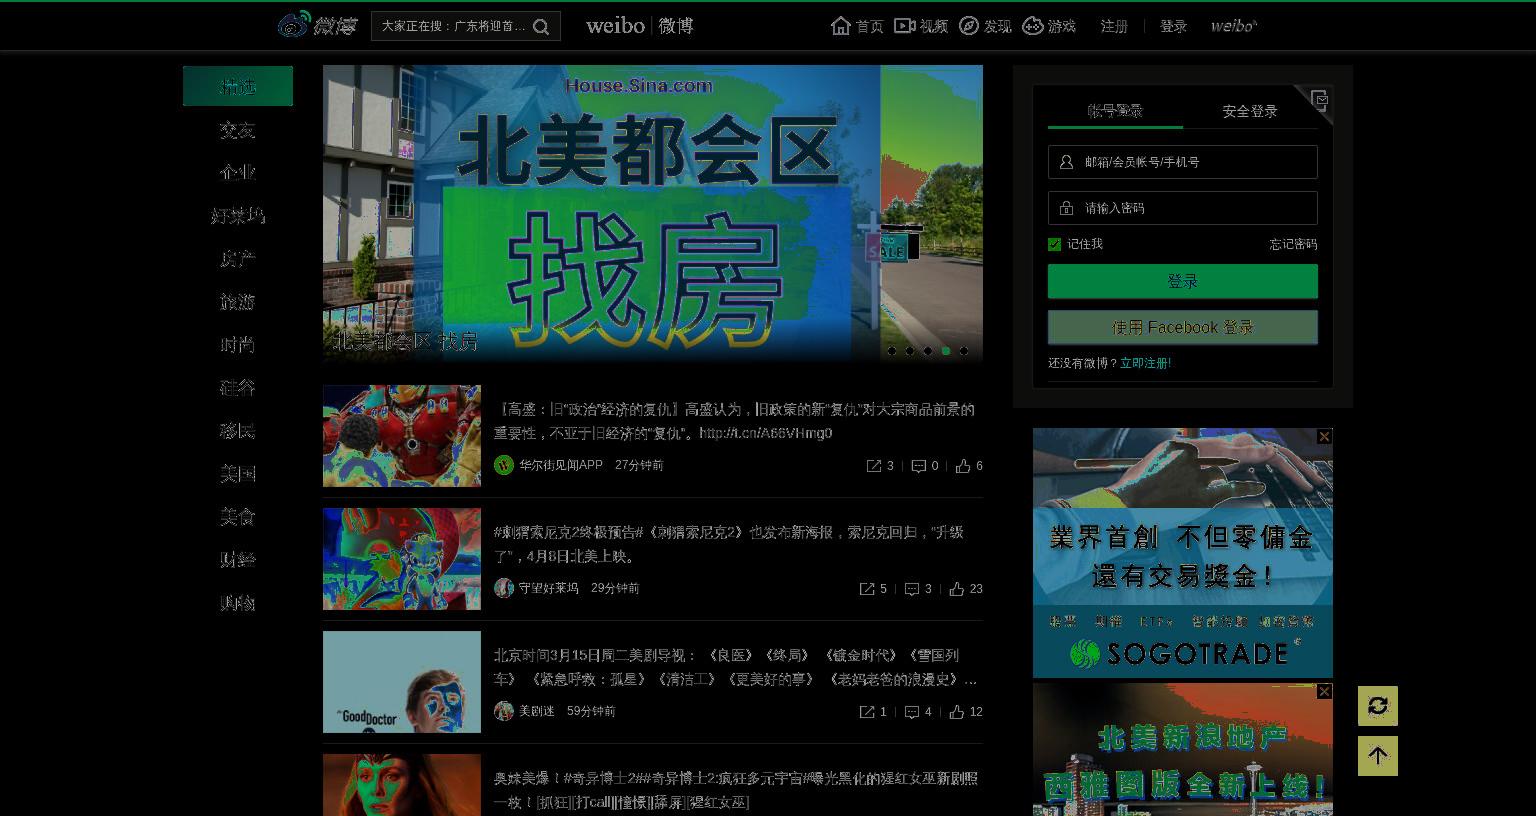Open 发现 discover compass icon

click(968, 26)
